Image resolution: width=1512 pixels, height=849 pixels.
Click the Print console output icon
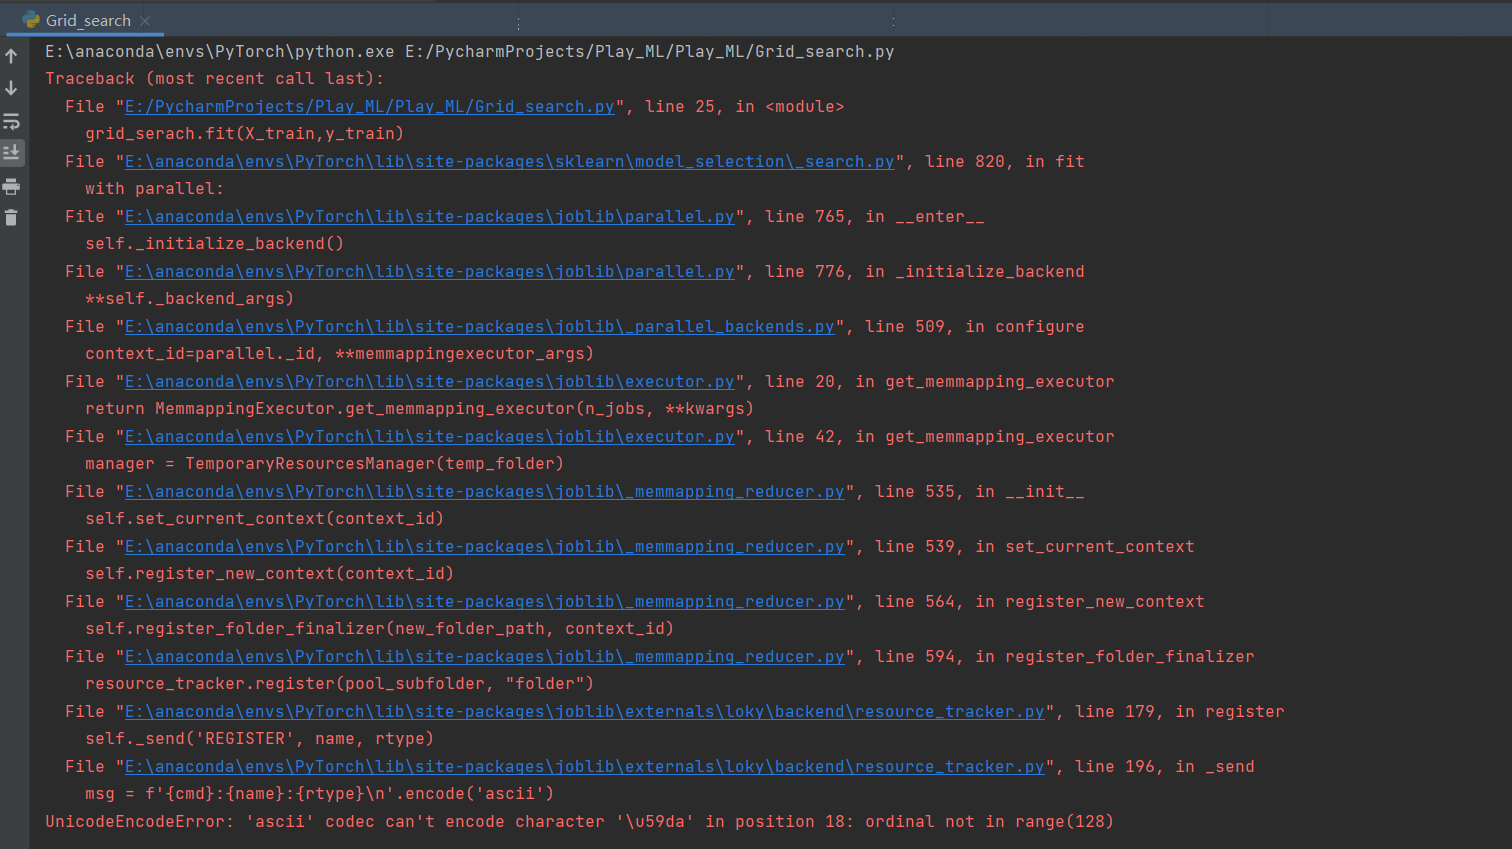click(11, 186)
